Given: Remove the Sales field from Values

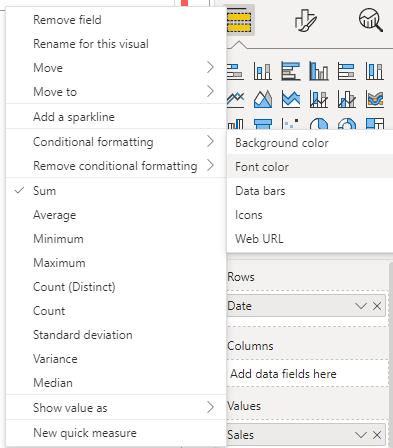Looking at the screenshot, I should coord(377,435).
